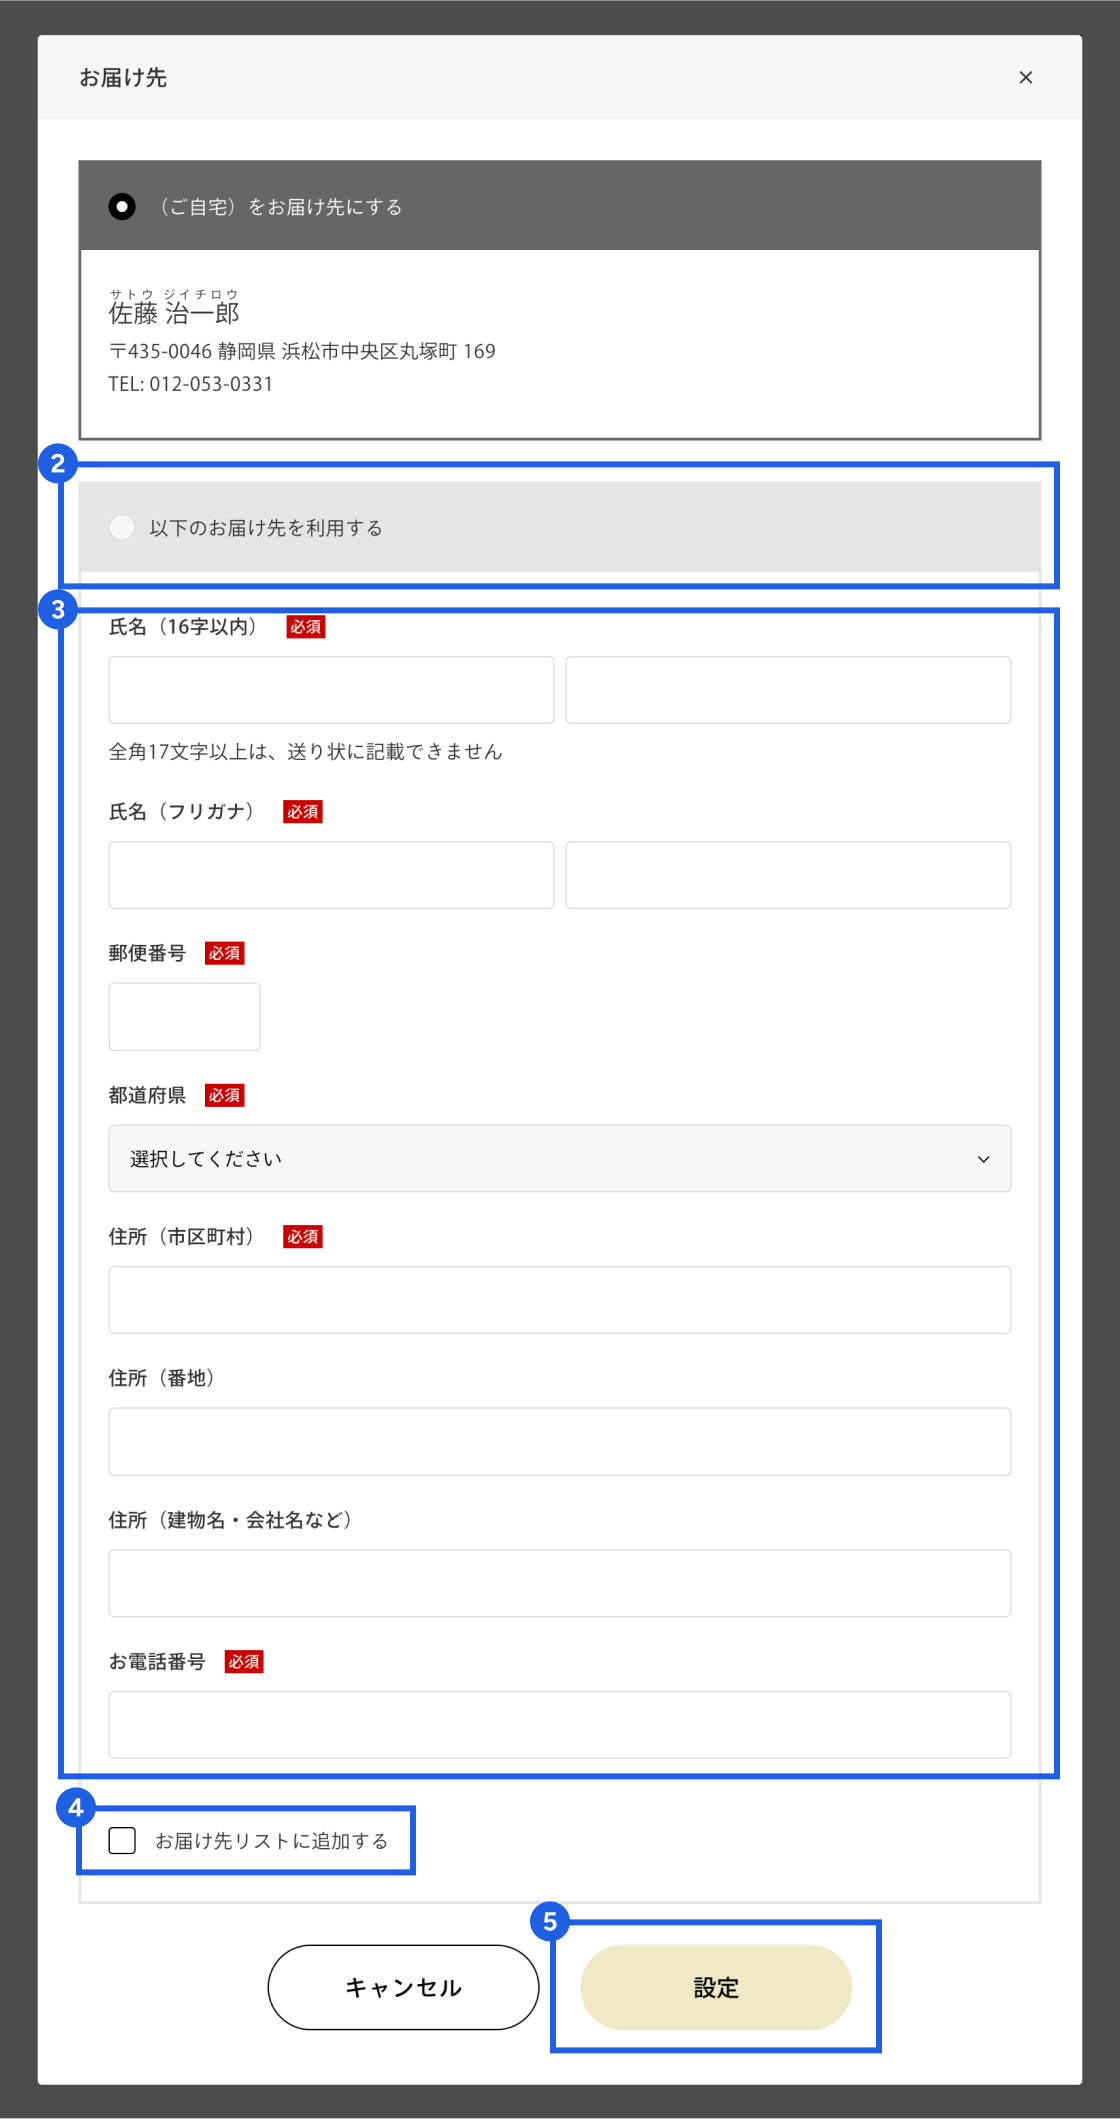This screenshot has height=2119, width=1120.
Task: Check the お届け先リストに追加する checkbox
Action: click(x=122, y=1840)
